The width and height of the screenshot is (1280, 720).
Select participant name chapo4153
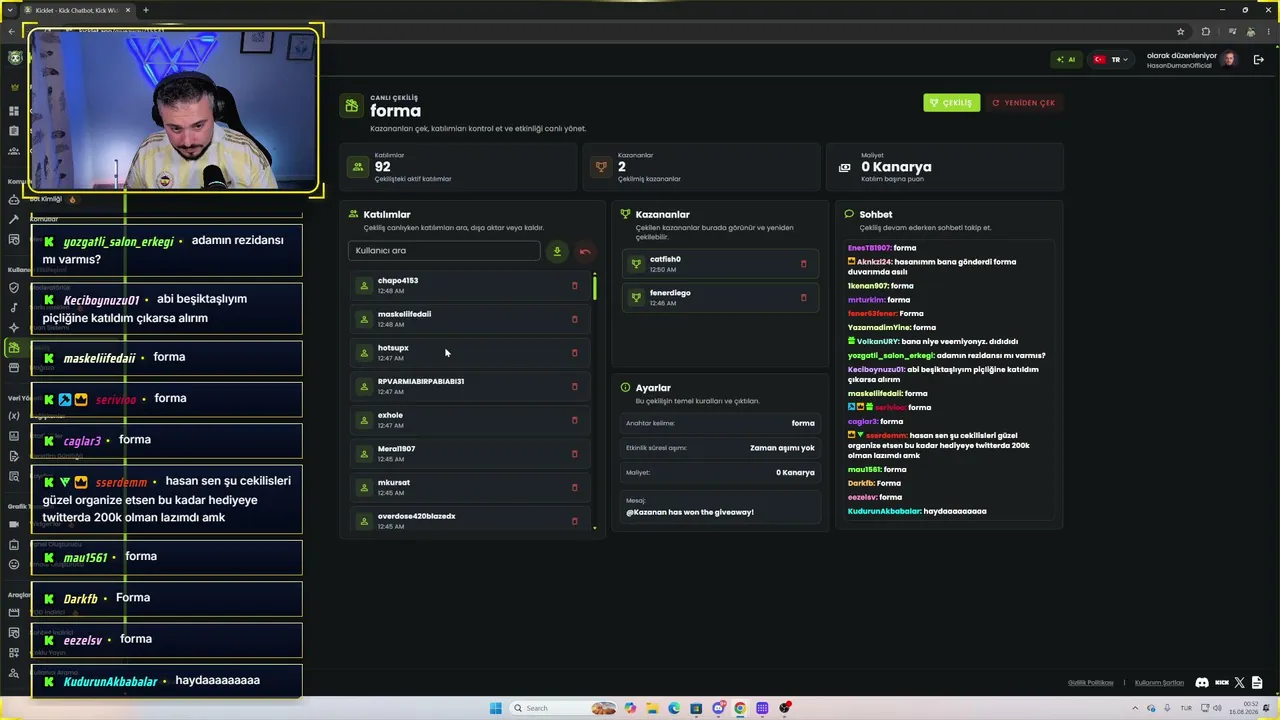(398, 281)
